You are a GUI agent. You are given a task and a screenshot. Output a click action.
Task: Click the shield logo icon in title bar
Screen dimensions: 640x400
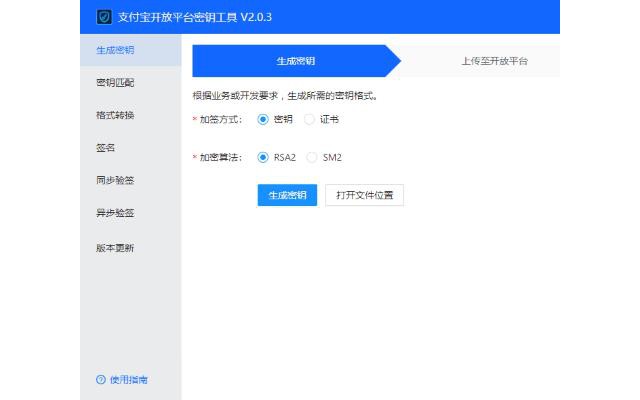click(x=104, y=17)
